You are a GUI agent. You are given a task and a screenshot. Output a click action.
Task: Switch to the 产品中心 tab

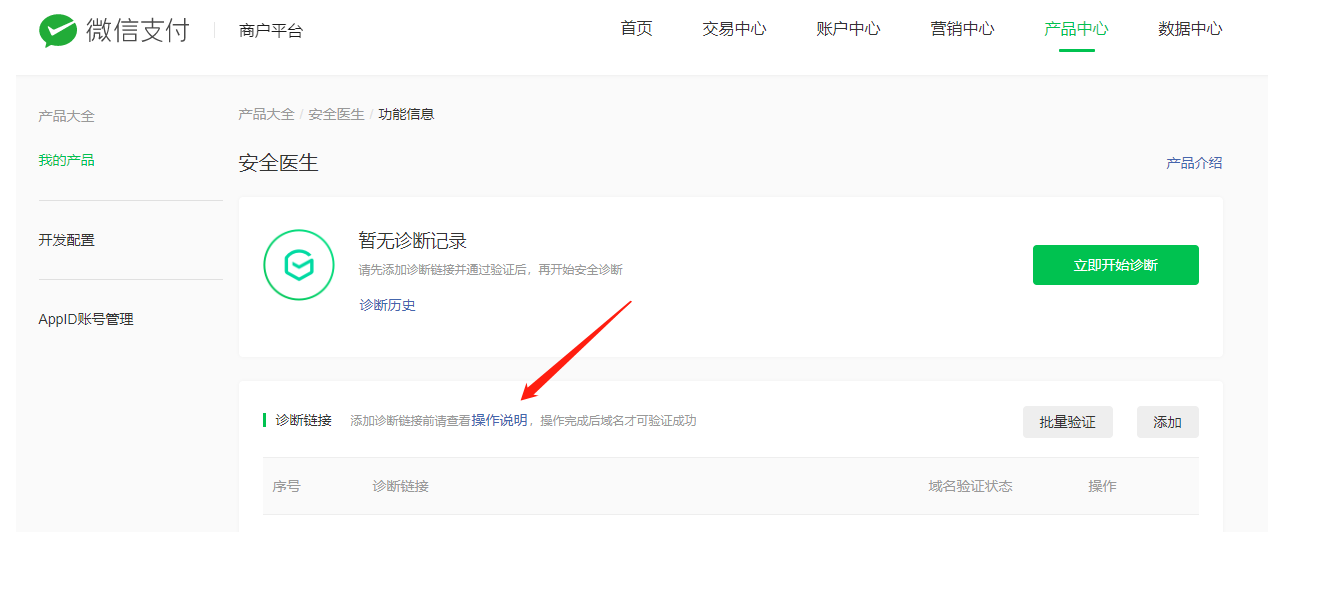click(x=1076, y=29)
